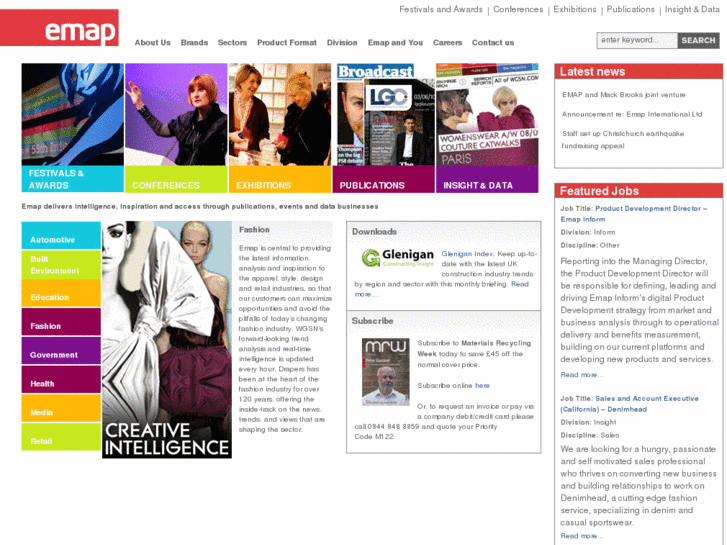Click the SEARCH button
Image resolution: width=727 pixels, height=545 pixels.
(698, 40)
